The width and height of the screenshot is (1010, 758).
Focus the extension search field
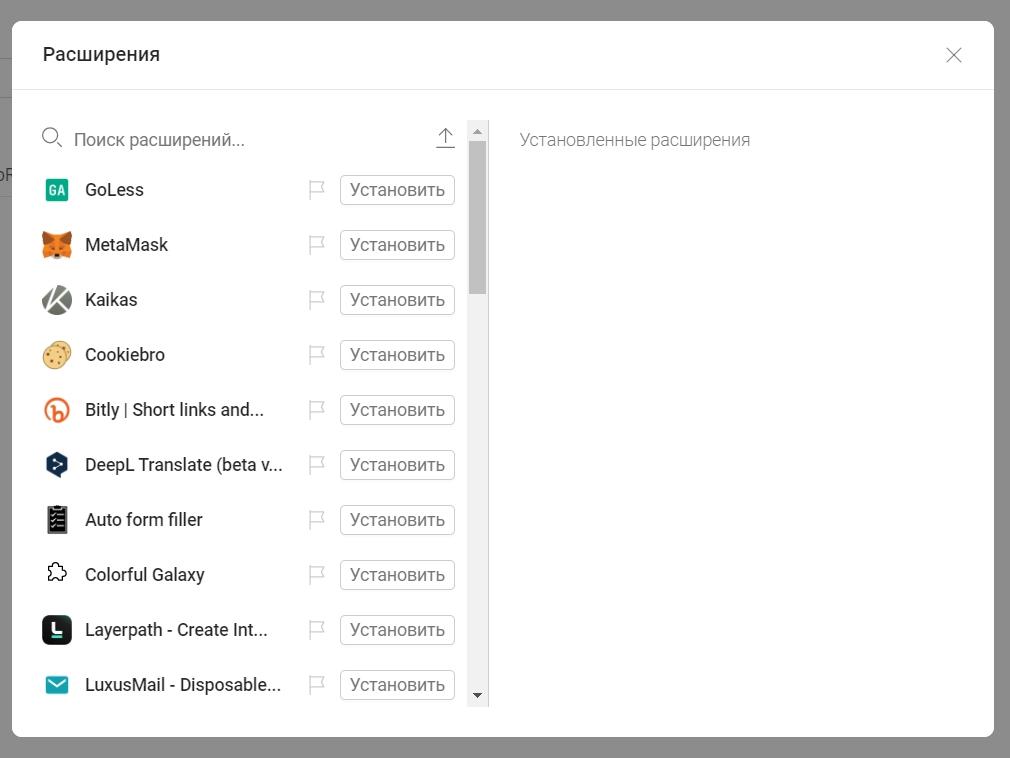click(x=248, y=140)
